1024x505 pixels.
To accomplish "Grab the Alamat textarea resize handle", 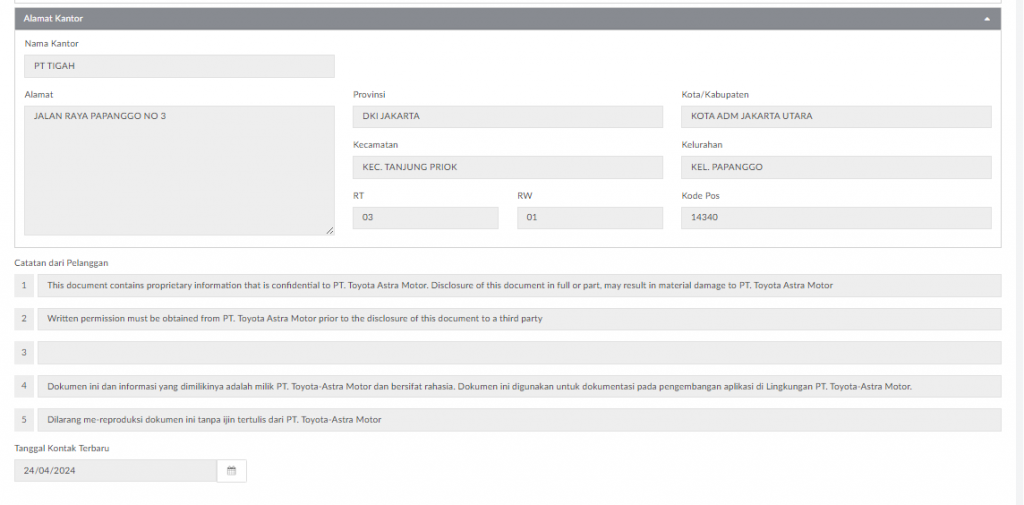I will pos(330,231).
